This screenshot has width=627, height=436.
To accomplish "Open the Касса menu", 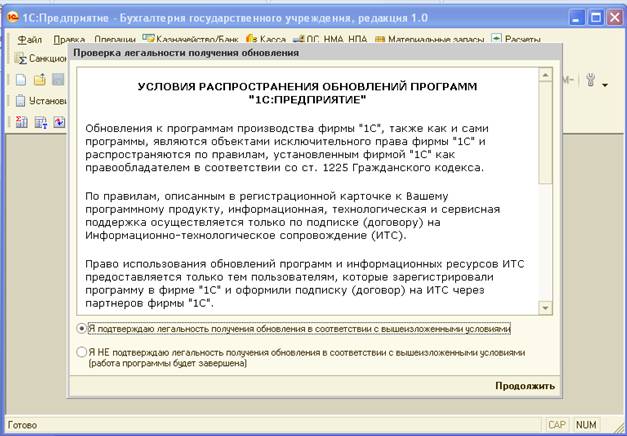I will (266, 40).
